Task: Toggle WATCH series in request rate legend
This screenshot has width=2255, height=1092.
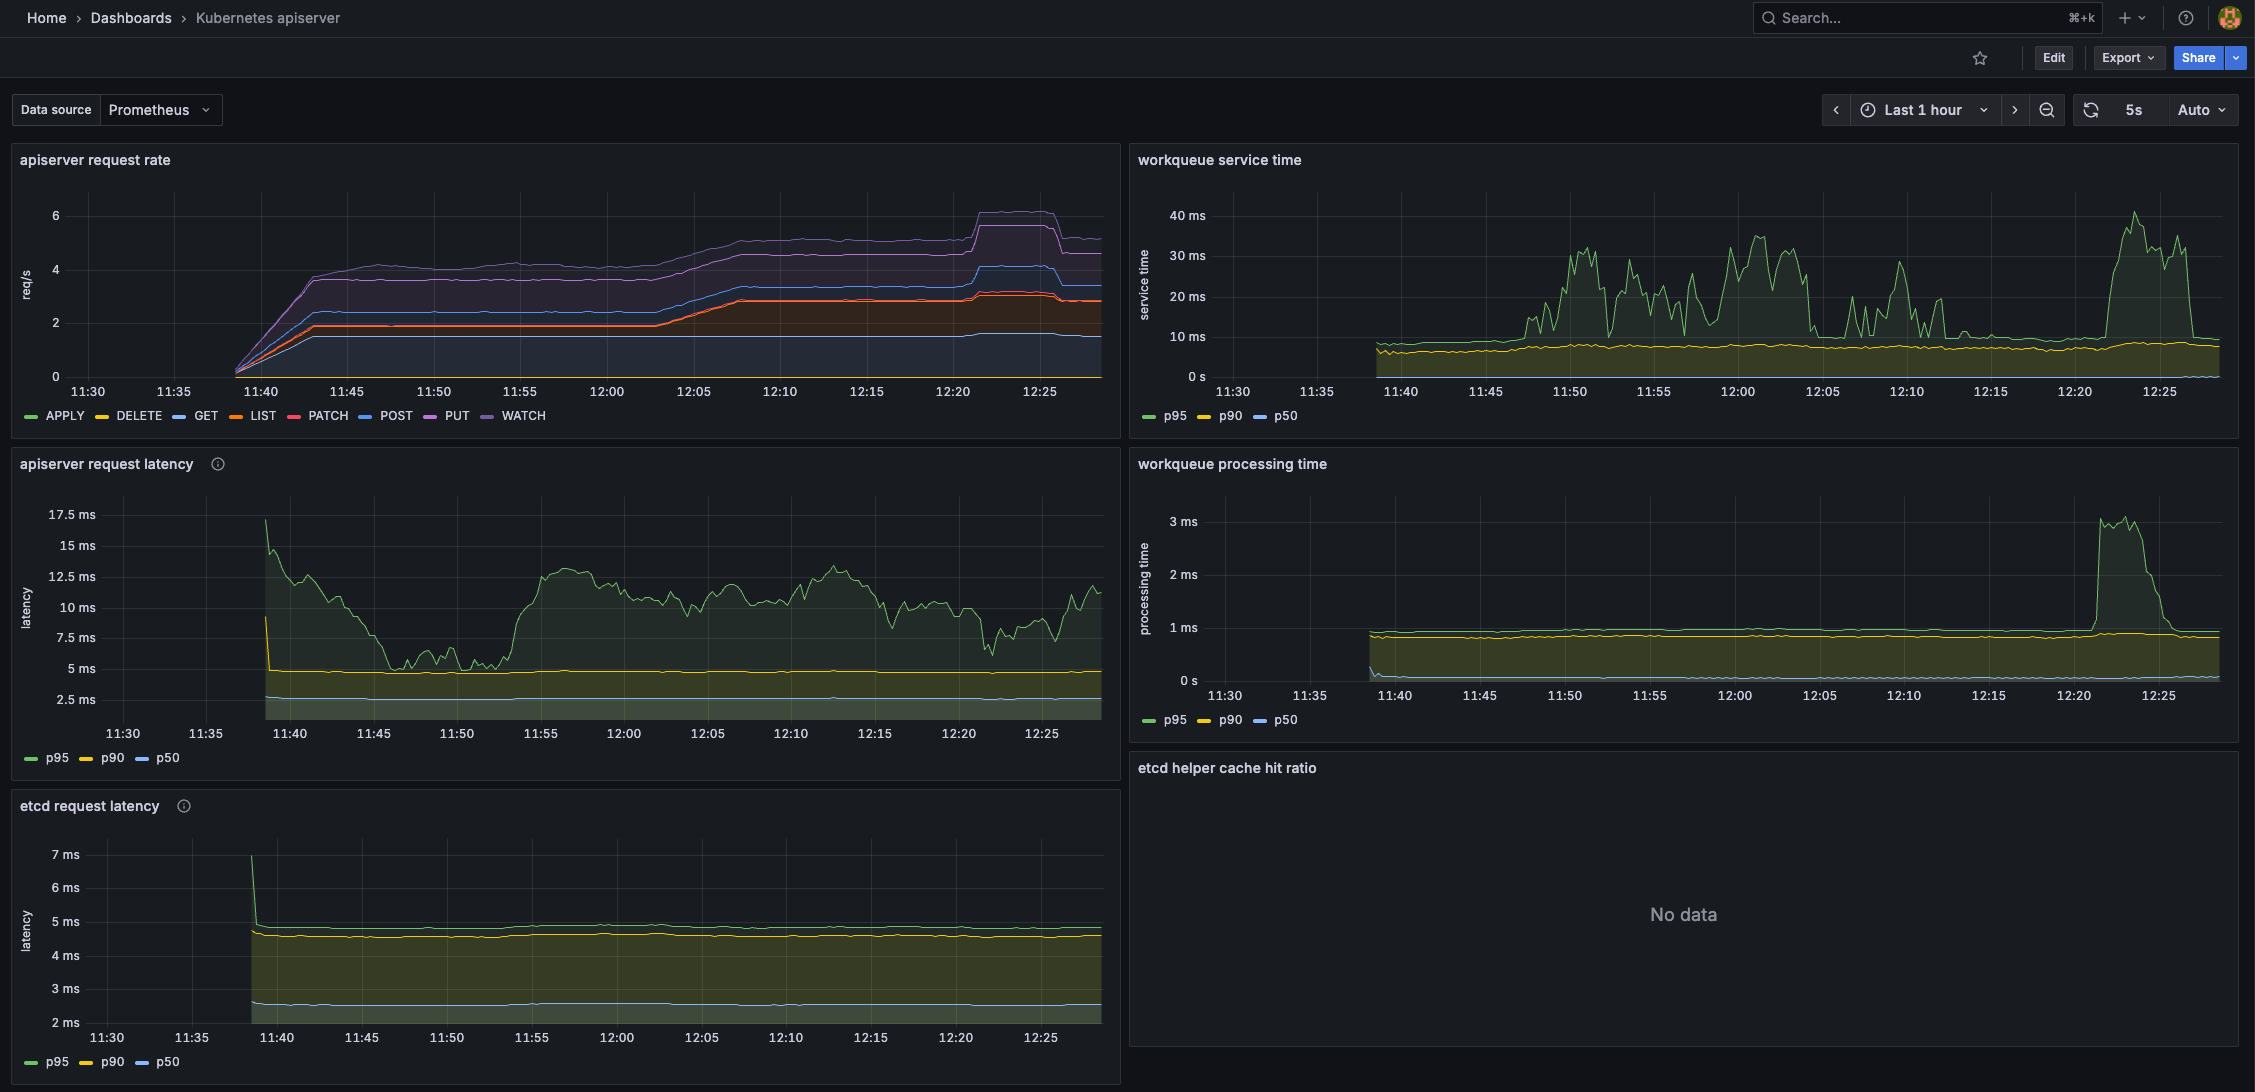Action: point(523,416)
